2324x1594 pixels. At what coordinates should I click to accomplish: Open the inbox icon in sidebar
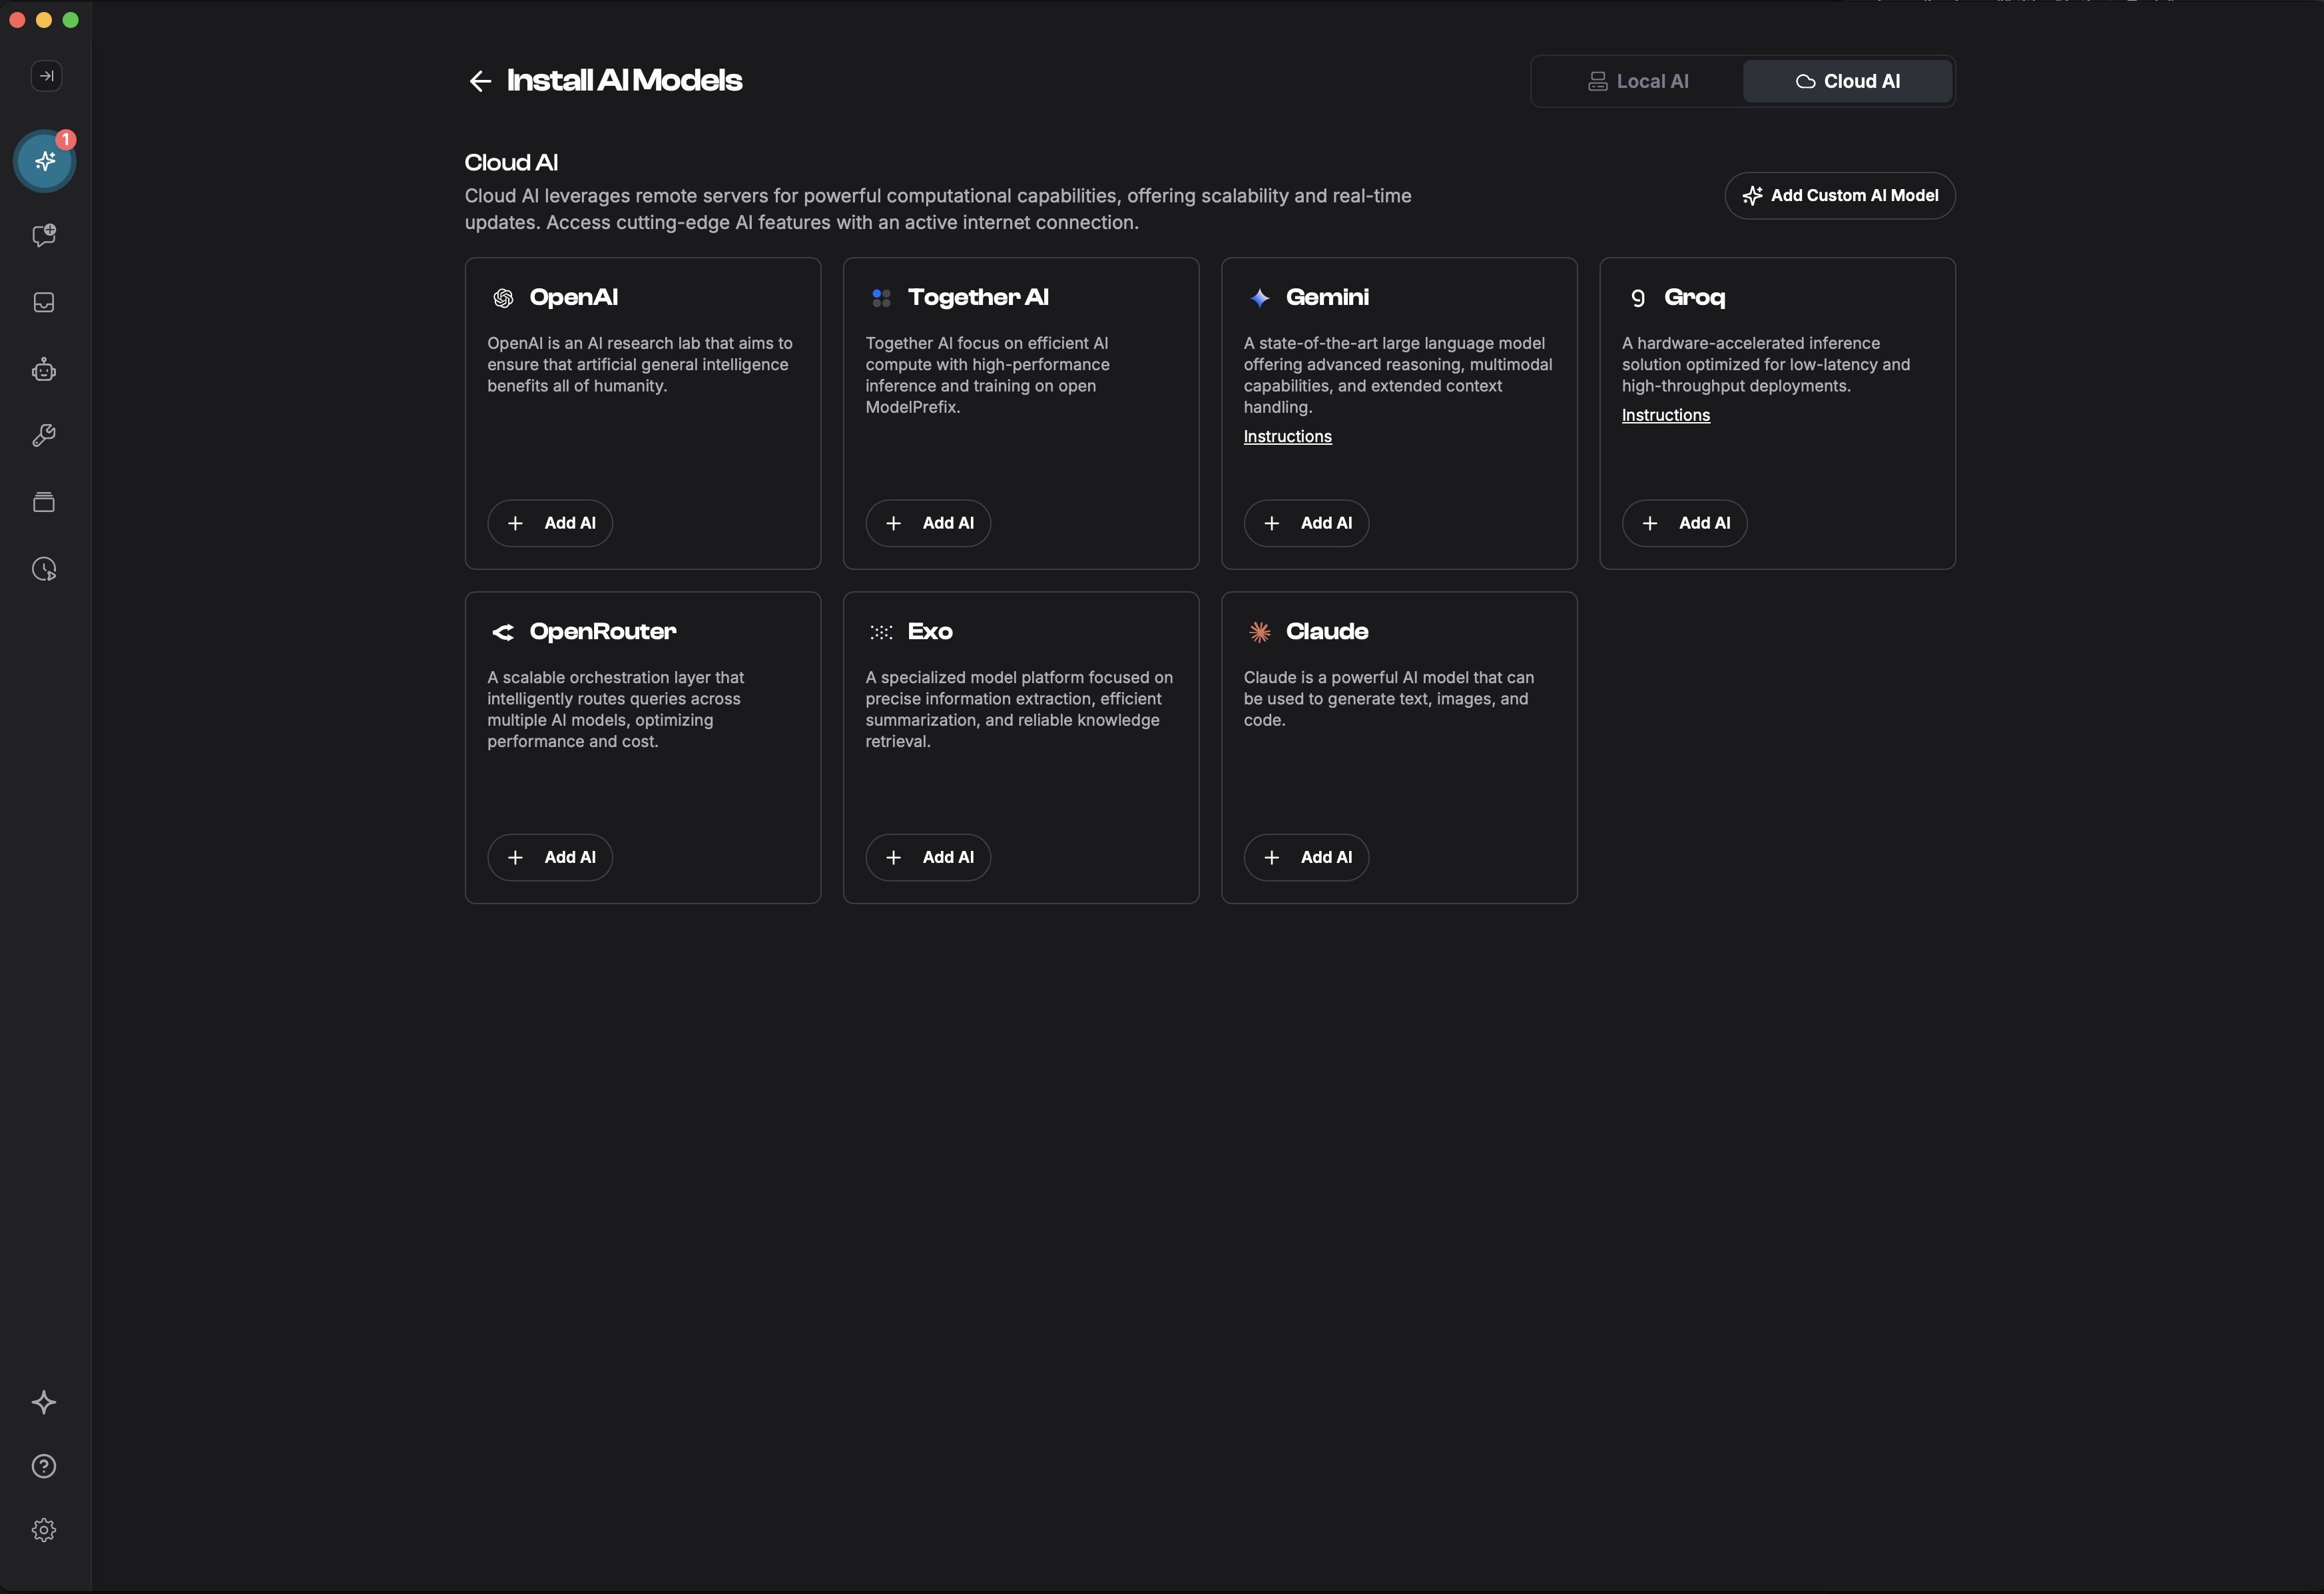point(44,302)
